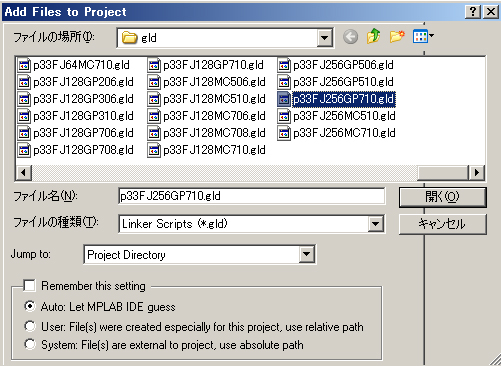
Task: Click the Linker Scripts (*.gld) combo box
Action: tap(251, 224)
